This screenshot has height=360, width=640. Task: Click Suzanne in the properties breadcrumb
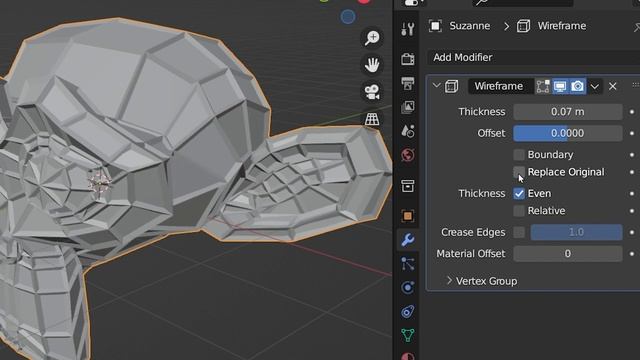[x=469, y=26]
